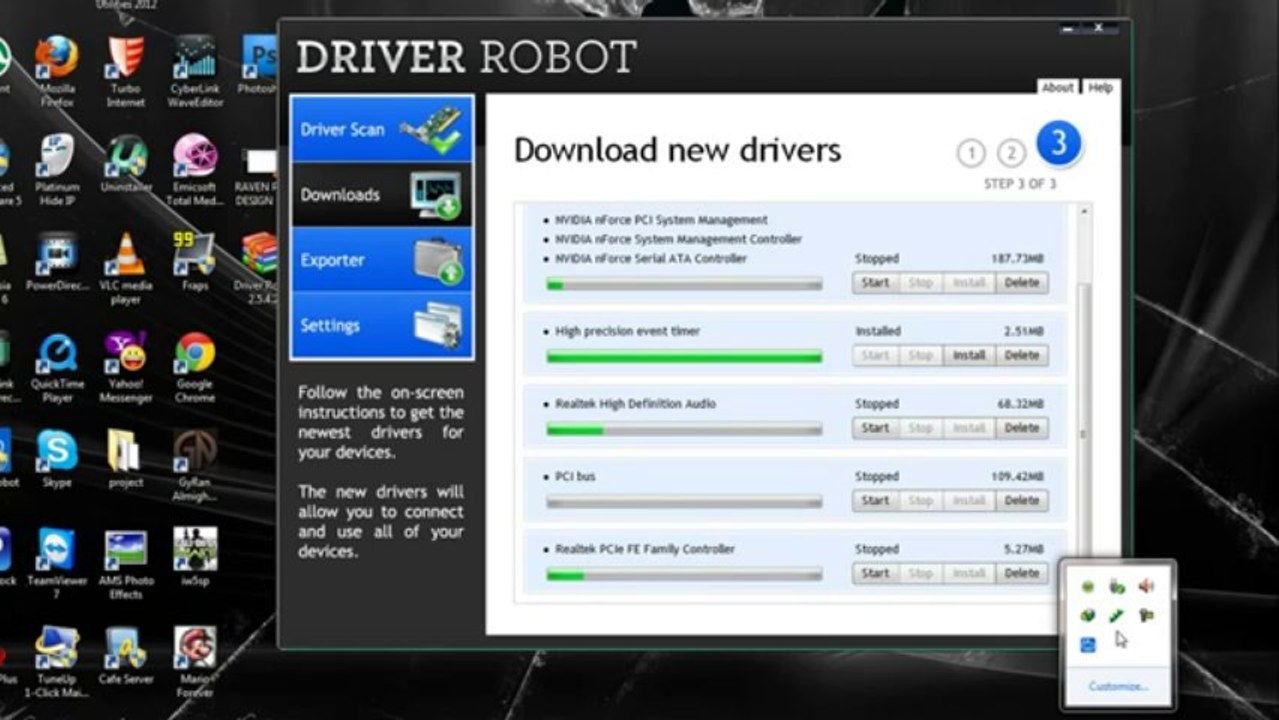This screenshot has width=1279, height=720.
Task: Start the NVIDIA nForce Serial ATA download
Action: point(875,283)
